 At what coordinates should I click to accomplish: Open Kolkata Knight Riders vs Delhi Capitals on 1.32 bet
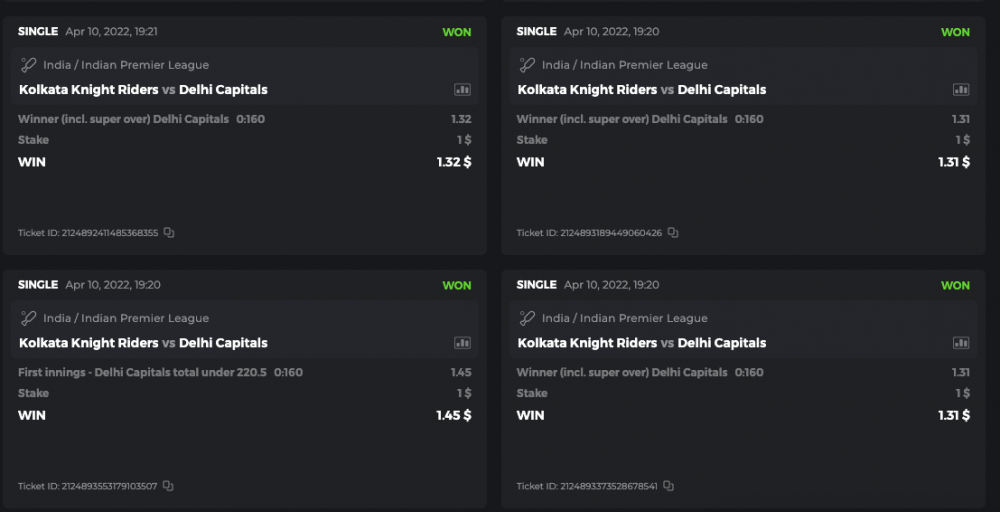pyautogui.click(x=143, y=90)
